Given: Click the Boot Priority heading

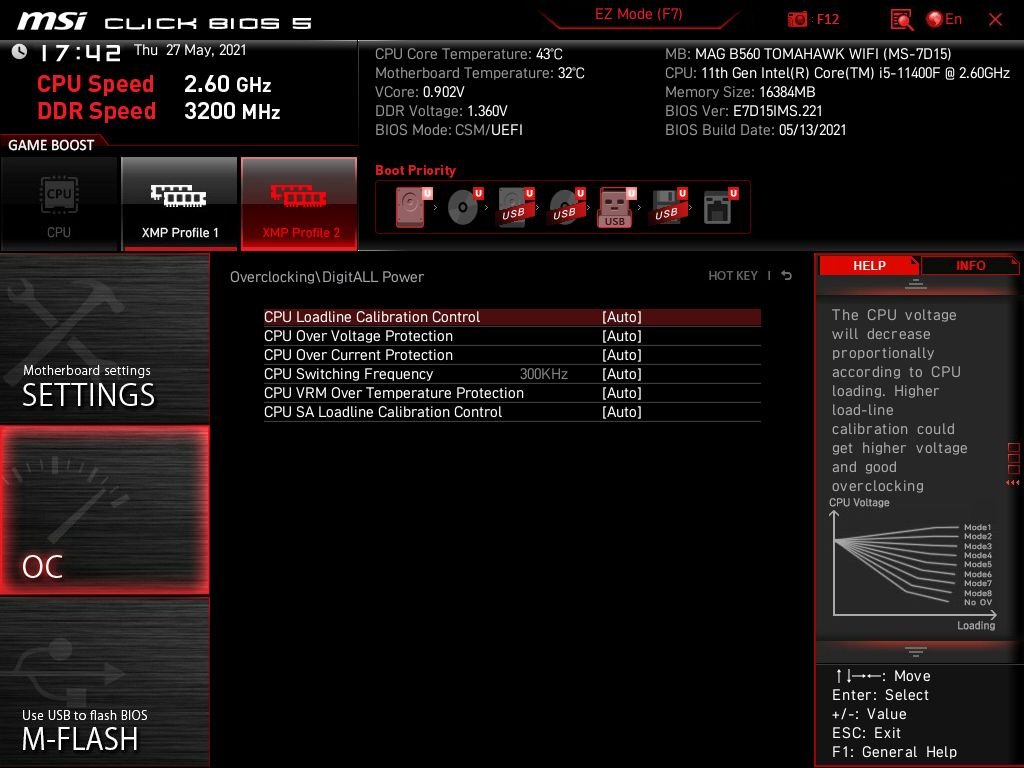Looking at the screenshot, I should pos(415,170).
